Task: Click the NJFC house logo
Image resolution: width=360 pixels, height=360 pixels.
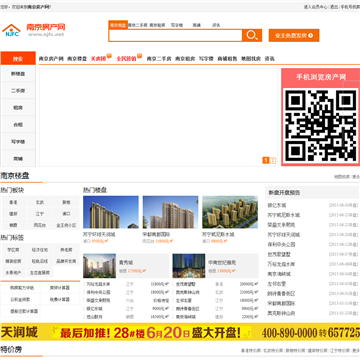Action: (11, 30)
